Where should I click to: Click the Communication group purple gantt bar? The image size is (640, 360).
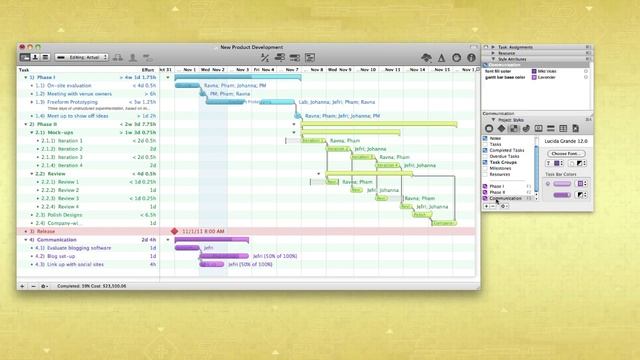click(211, 240)
